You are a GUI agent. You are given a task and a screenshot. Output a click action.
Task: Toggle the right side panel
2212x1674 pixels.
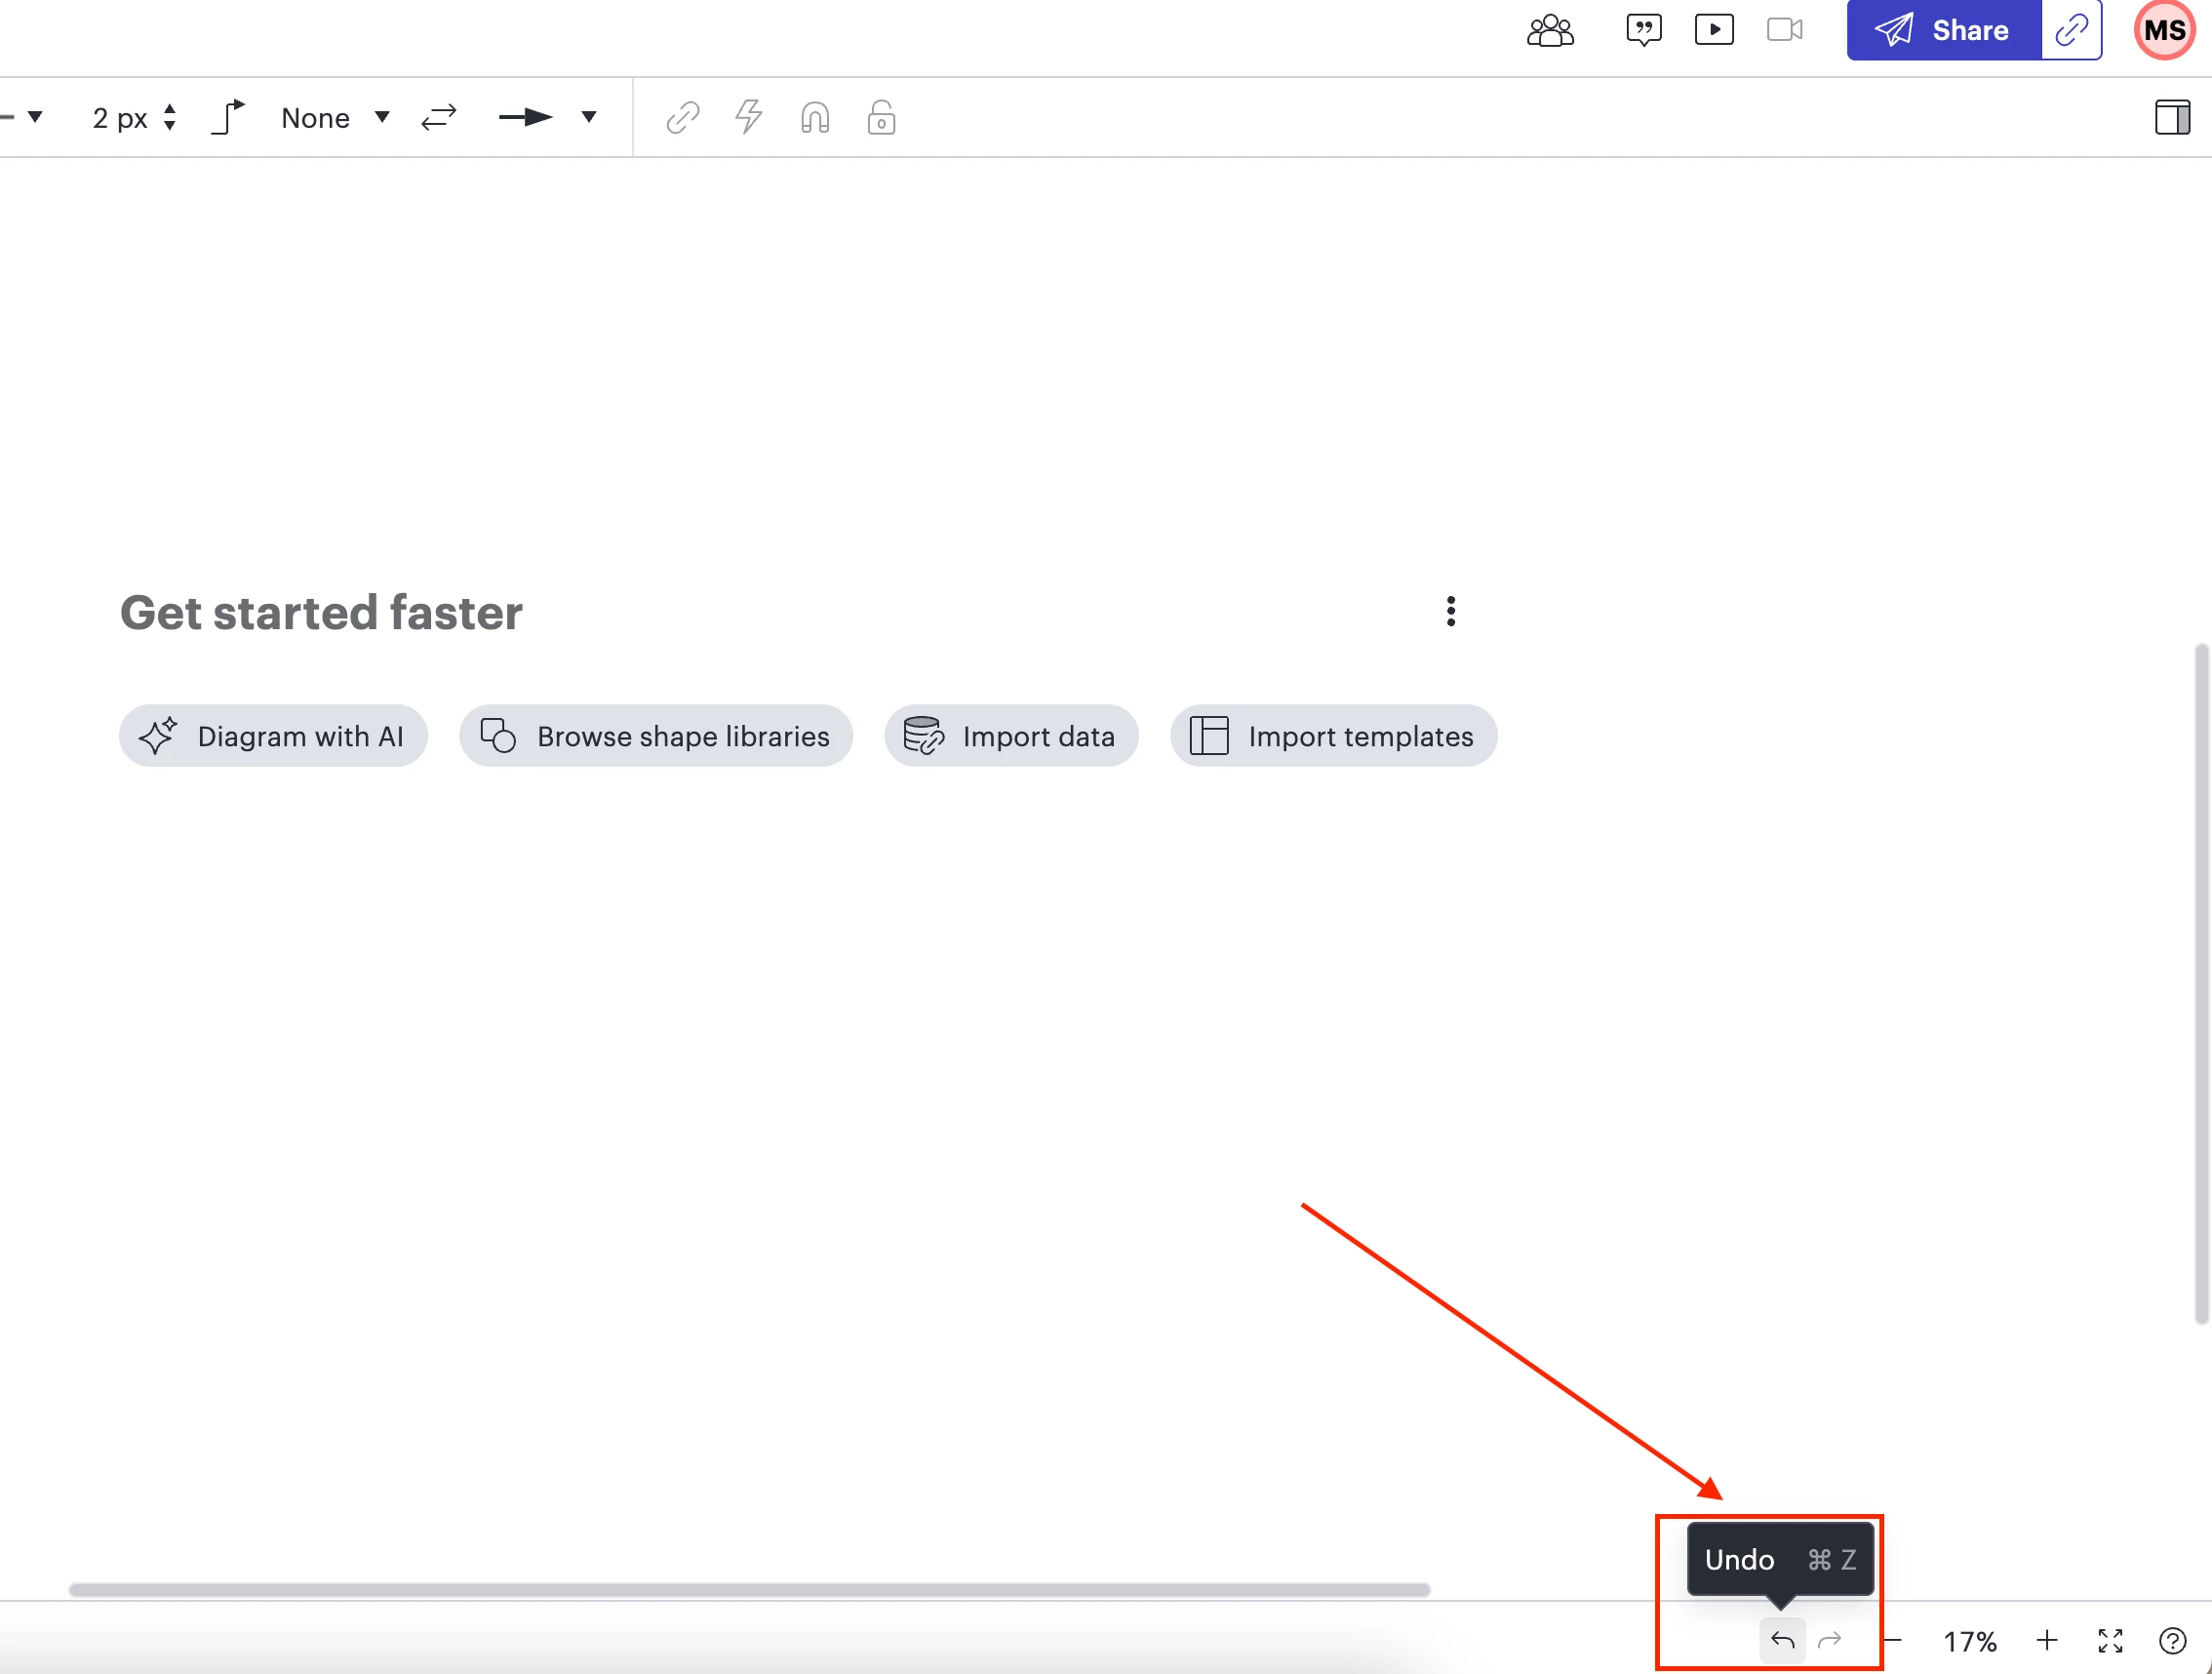(x=2172, y=118)
